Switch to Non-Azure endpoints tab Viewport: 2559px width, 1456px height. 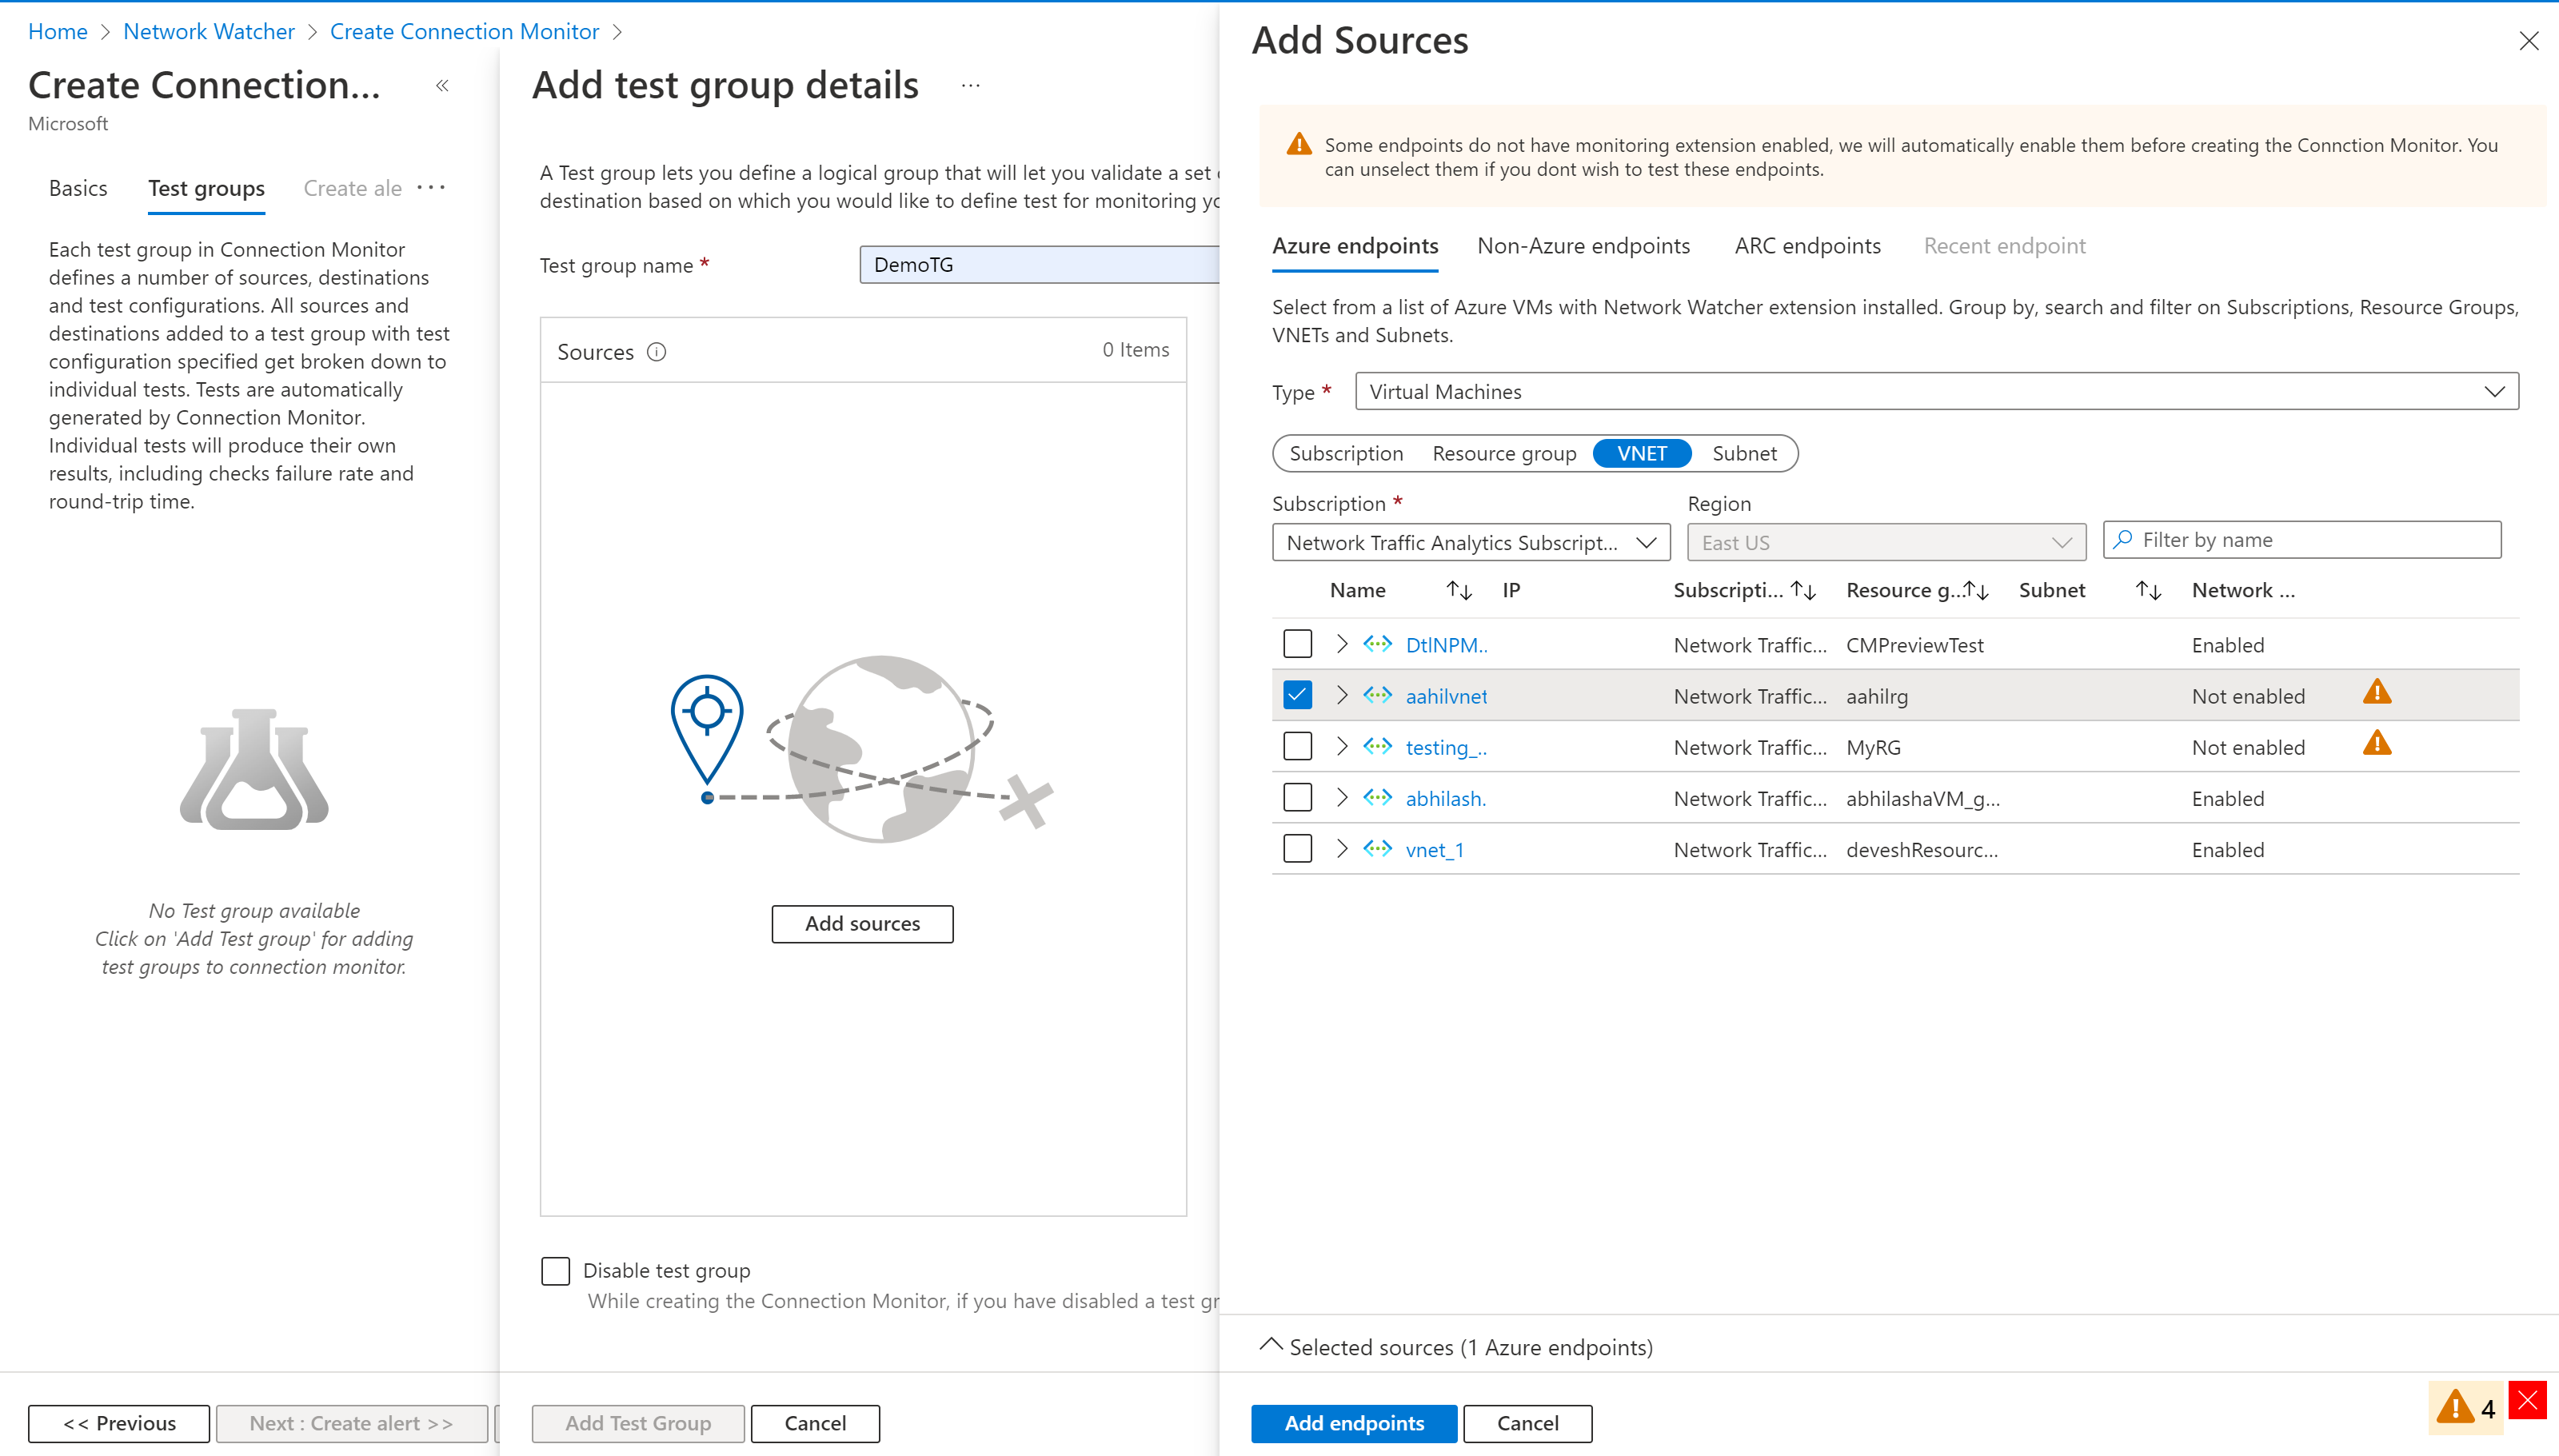[1579, 244]
